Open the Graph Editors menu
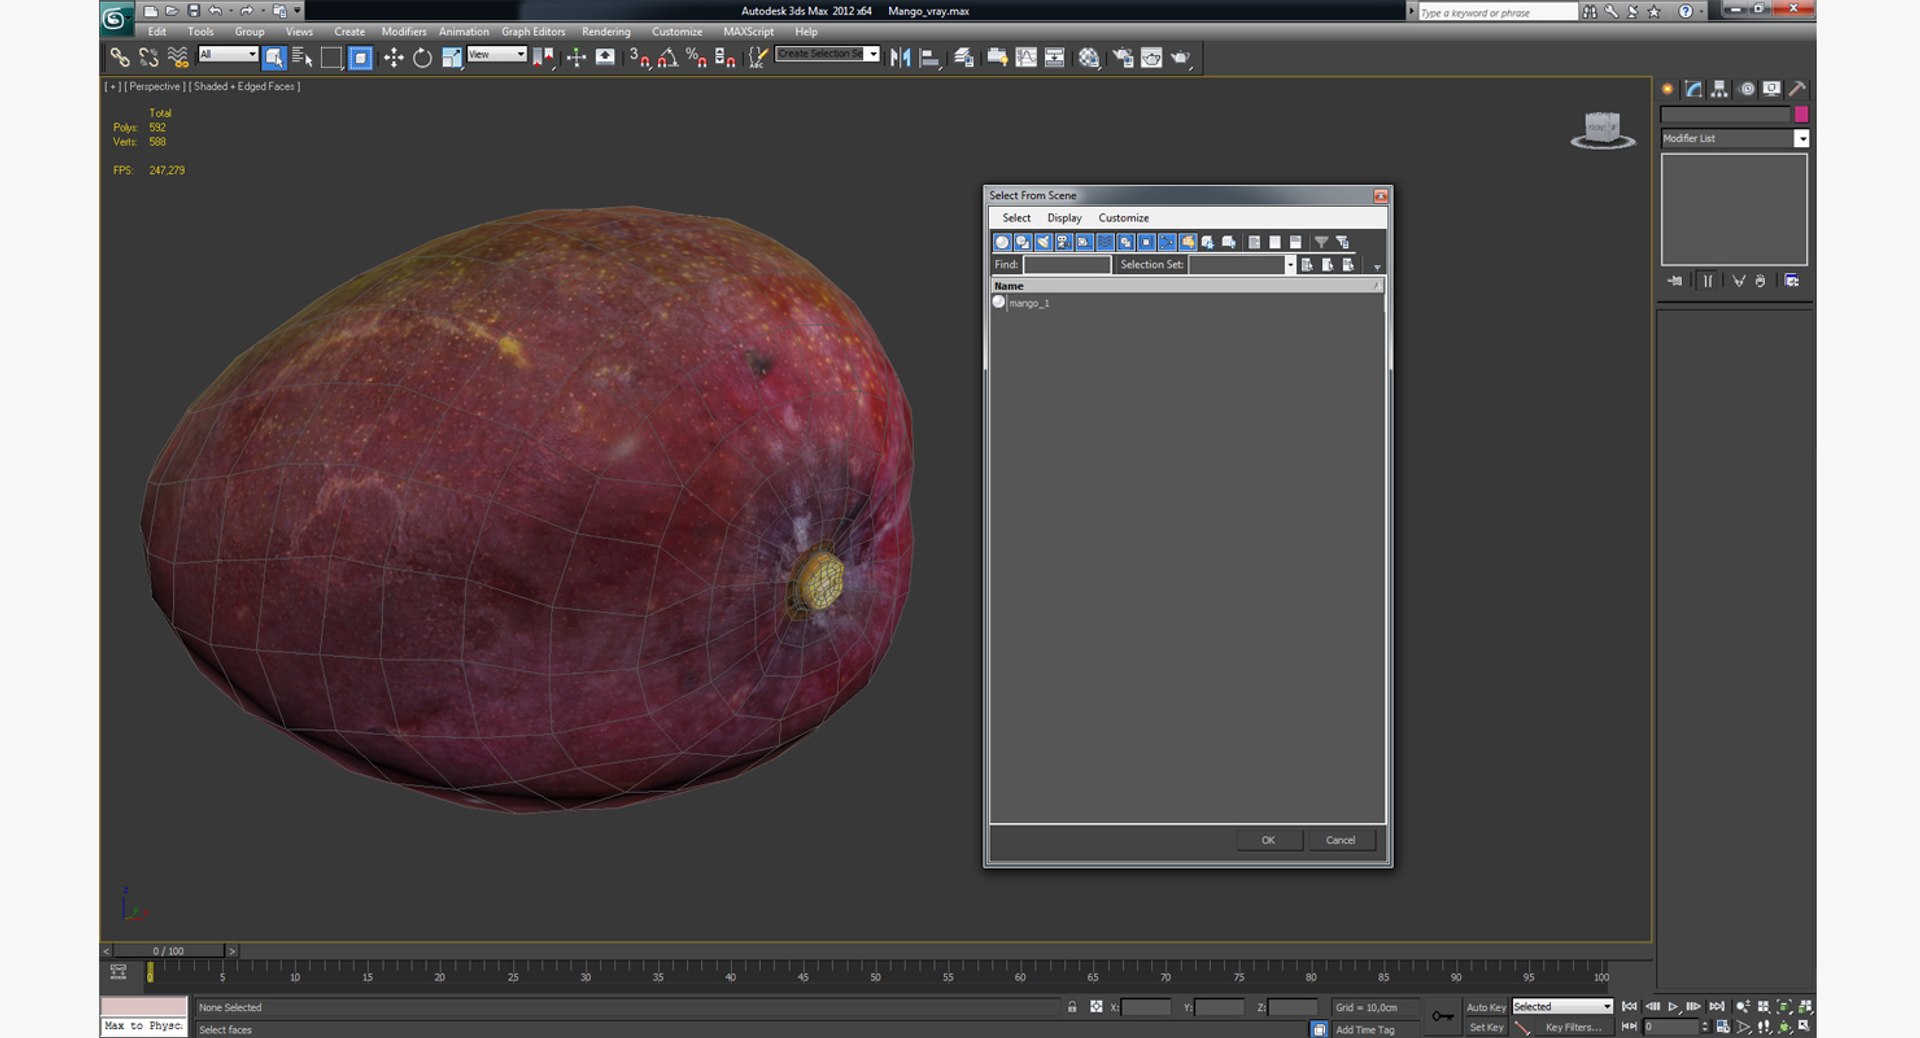Viewport: 1920px width, 1038px height. click(533, 32)
